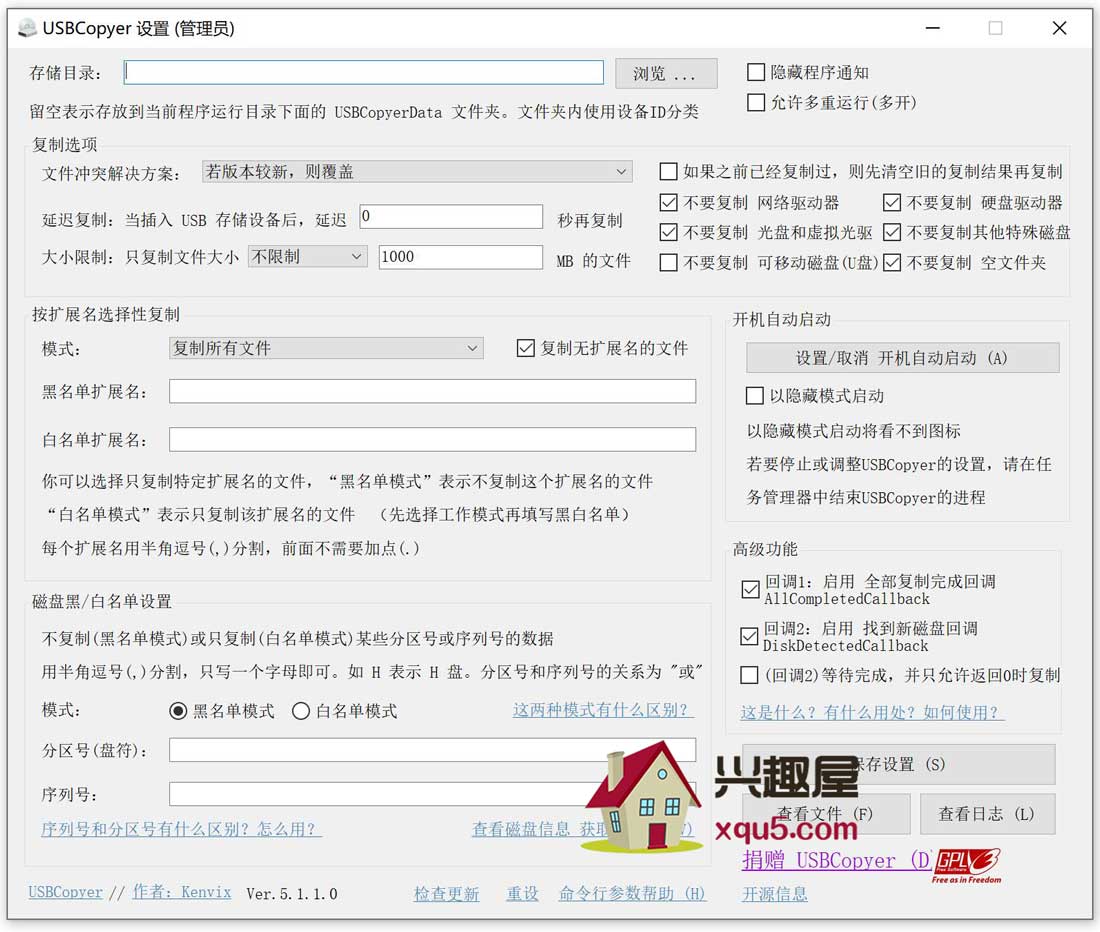The height and width of the screenshot is (932, 1100).
Task: Open 命令行参数帮助 (H) link
Action: point(632,893)
